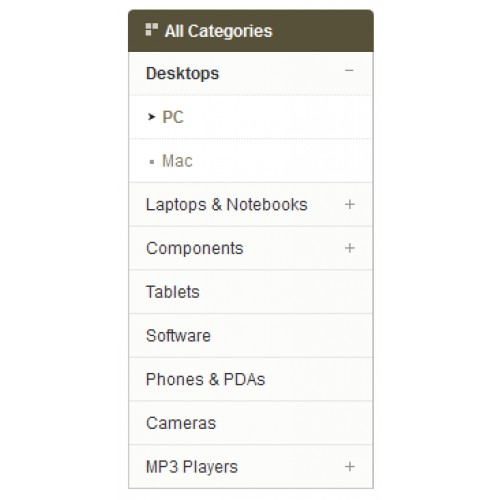Open Phones & PDAs category
500x500 pixels.
coord(205,379)
